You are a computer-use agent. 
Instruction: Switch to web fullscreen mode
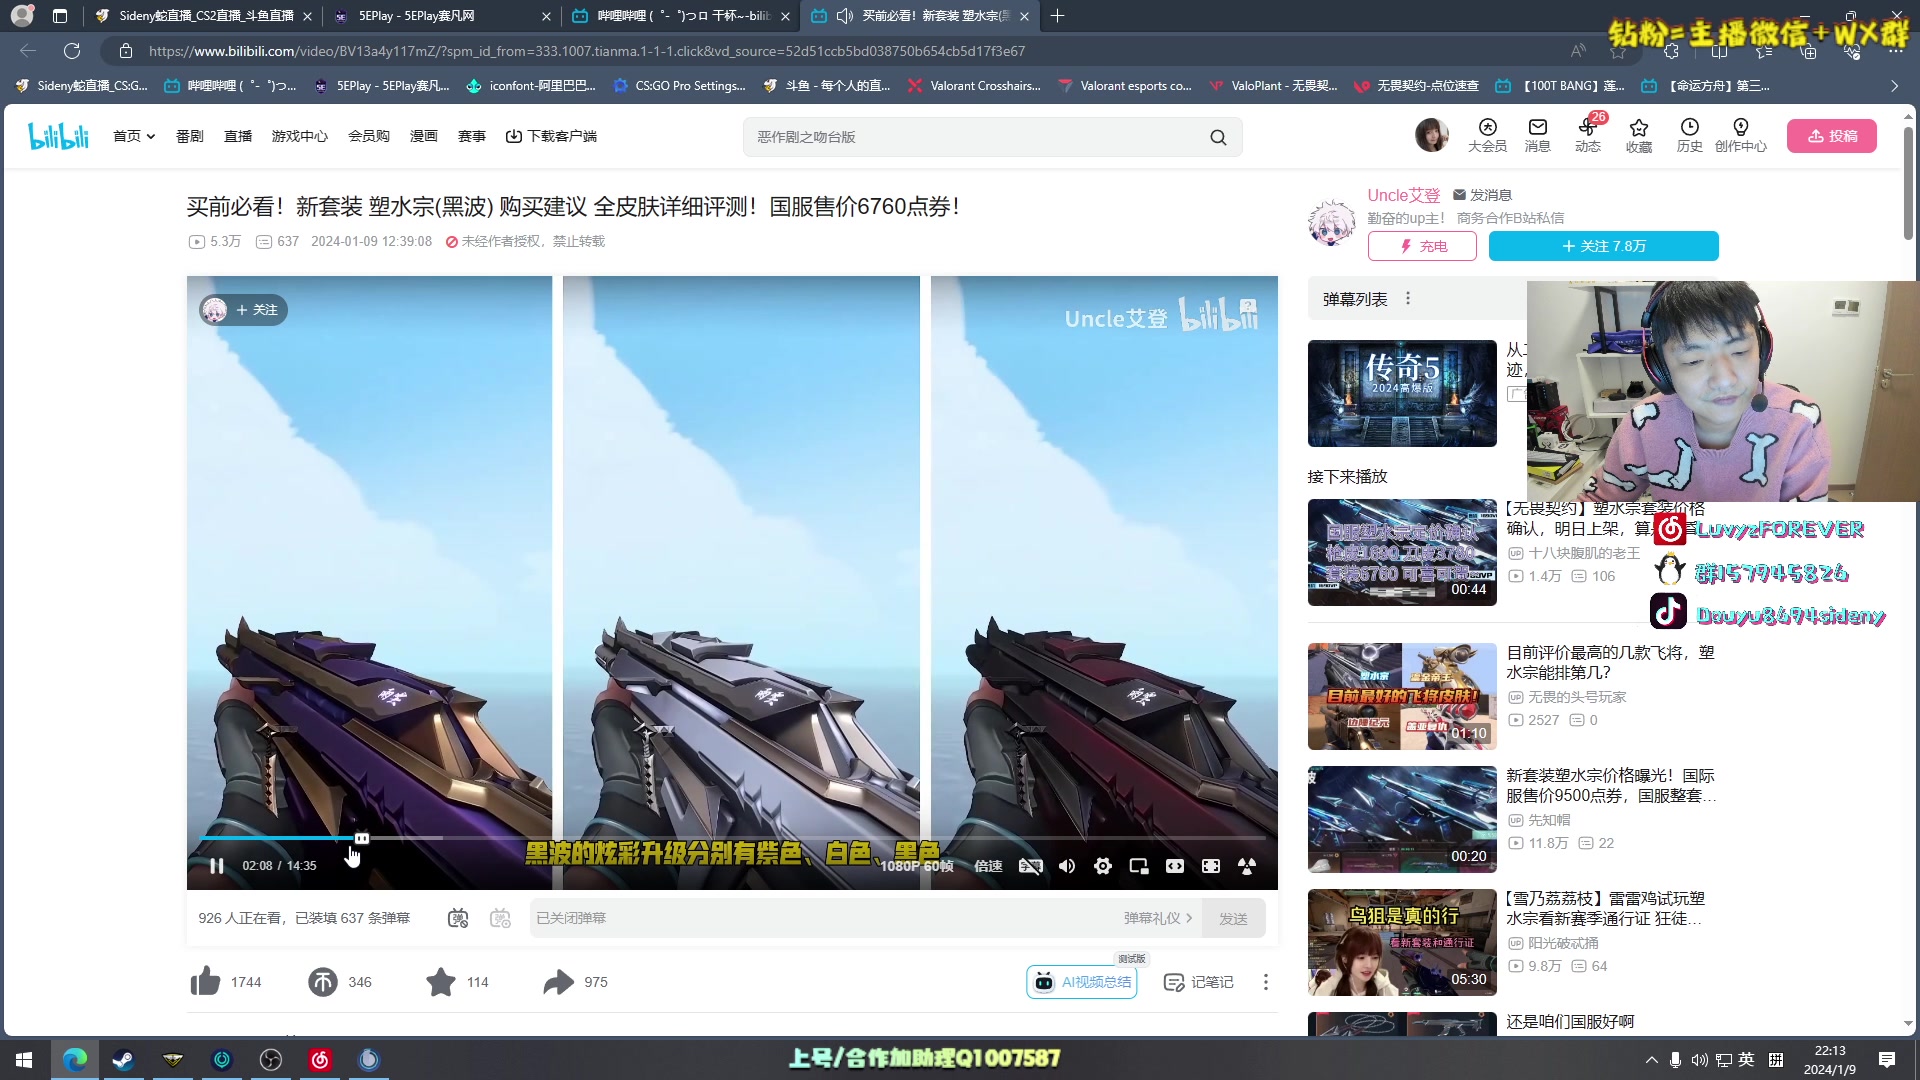[1175, 866]
